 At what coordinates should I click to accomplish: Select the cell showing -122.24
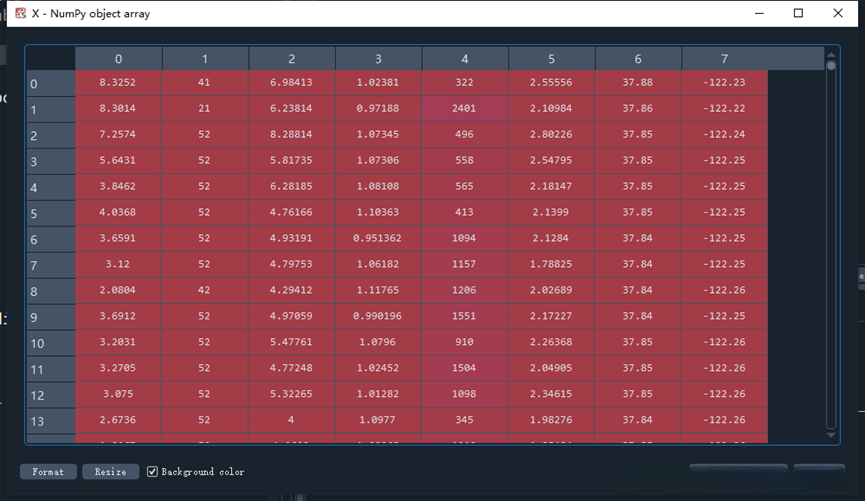pos(724,135)
